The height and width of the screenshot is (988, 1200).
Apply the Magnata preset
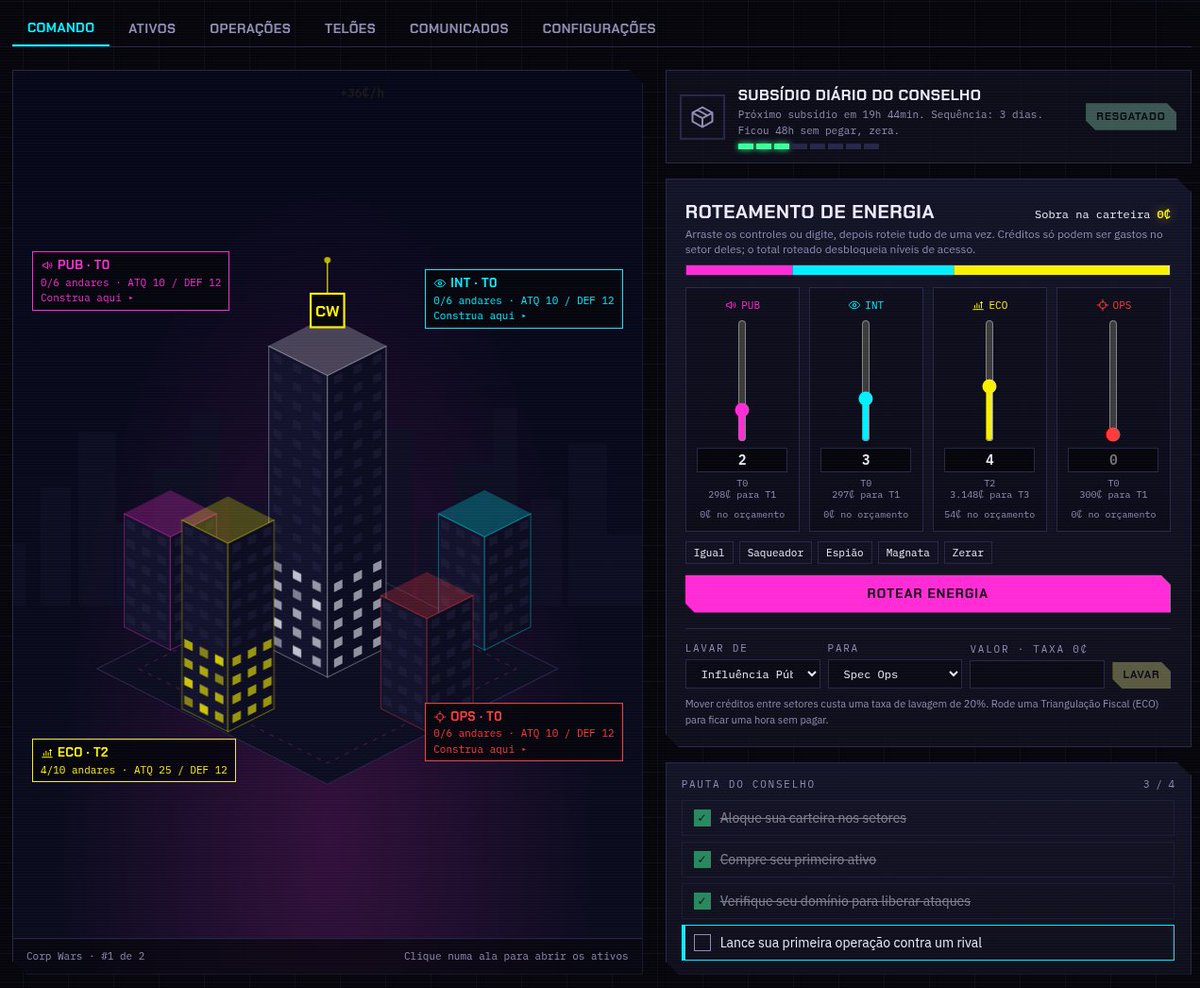click(909, 553)
